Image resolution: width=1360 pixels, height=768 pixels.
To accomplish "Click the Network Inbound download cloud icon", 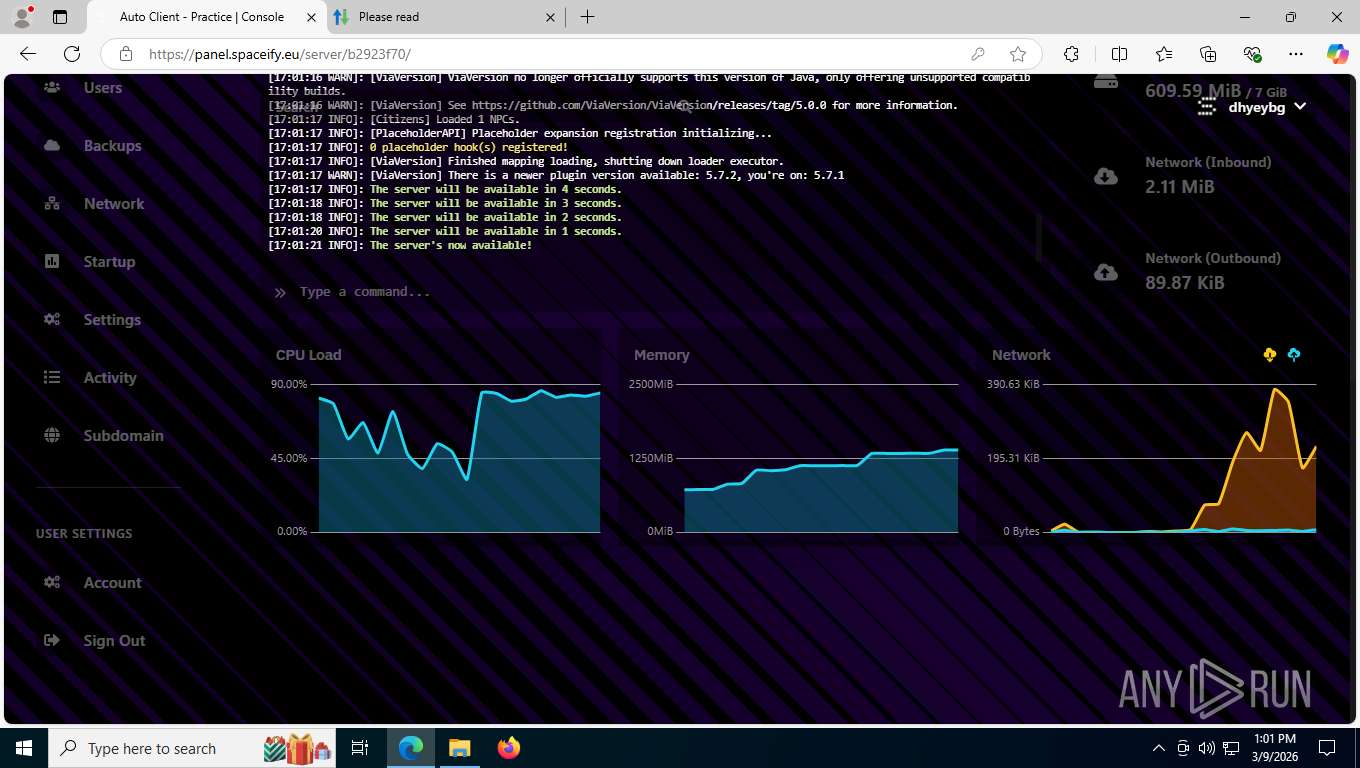I will pyautogui.click(x=1106, y=177).
